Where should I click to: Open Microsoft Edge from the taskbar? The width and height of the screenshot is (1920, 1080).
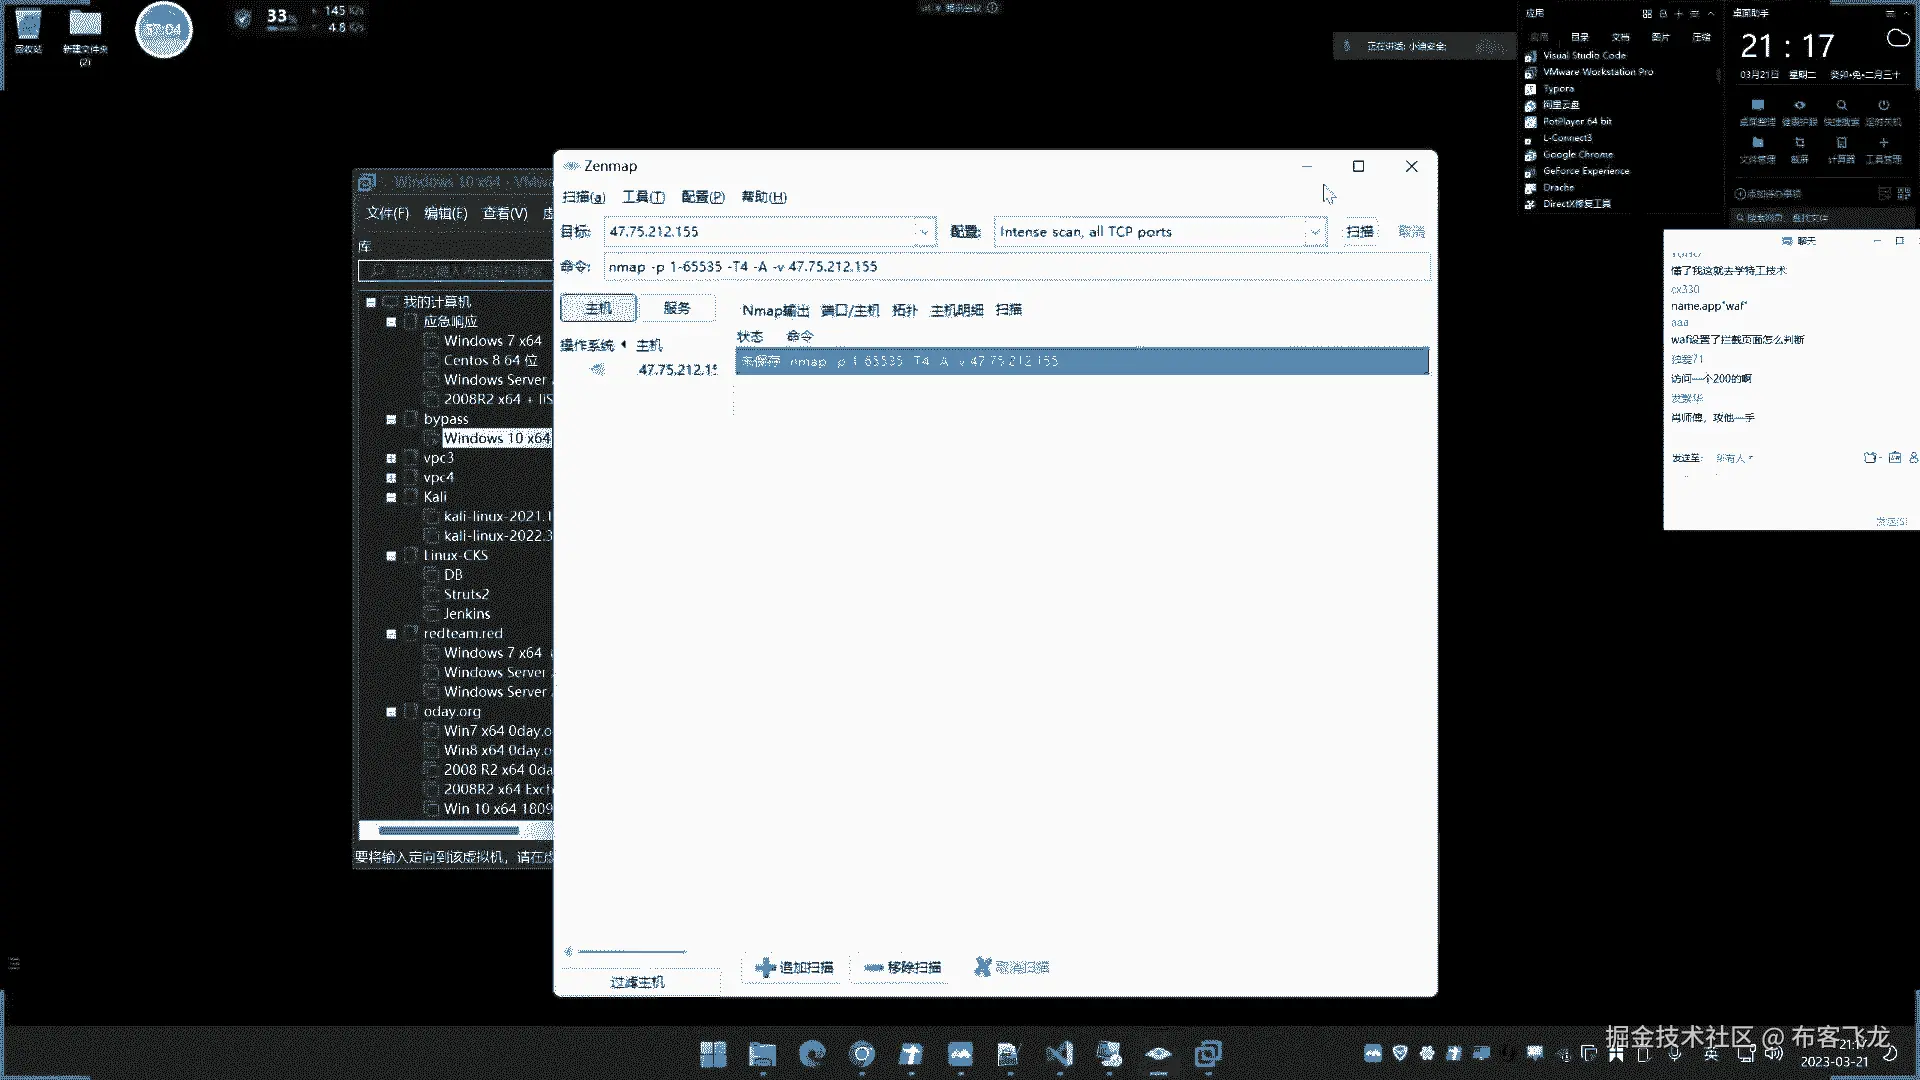coord(812,1053)
